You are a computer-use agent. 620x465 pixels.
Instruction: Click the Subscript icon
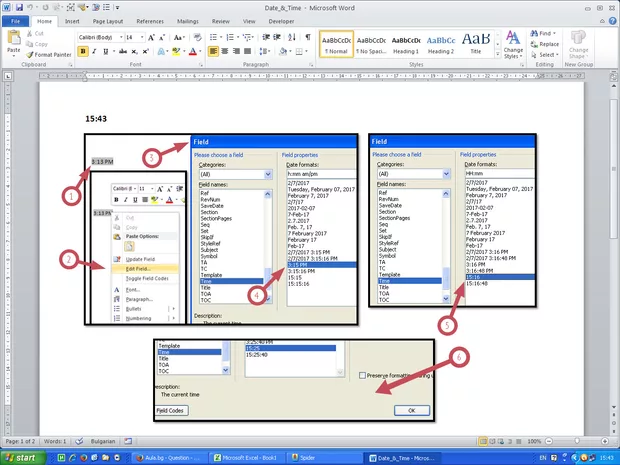134,51
